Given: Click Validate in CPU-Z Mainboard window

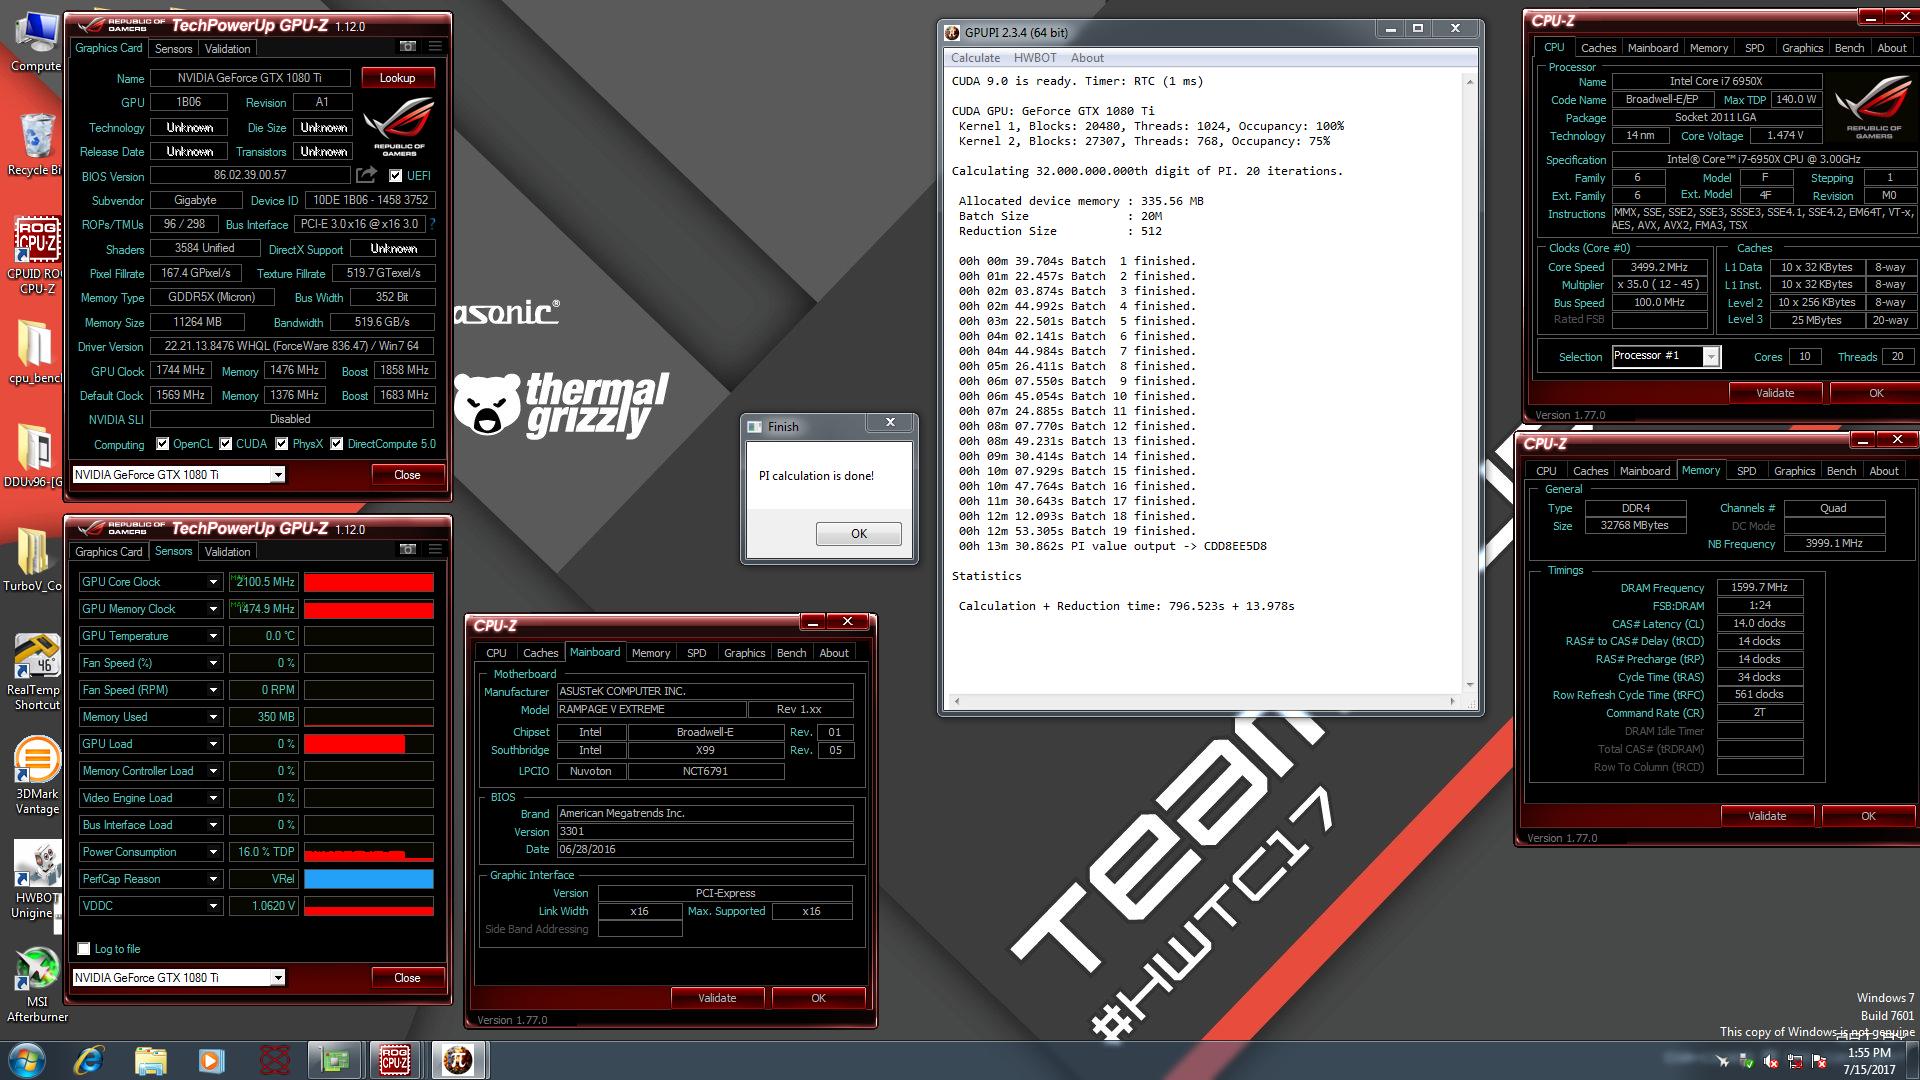Looking at the screenshot, I should [x=717, y=998].
